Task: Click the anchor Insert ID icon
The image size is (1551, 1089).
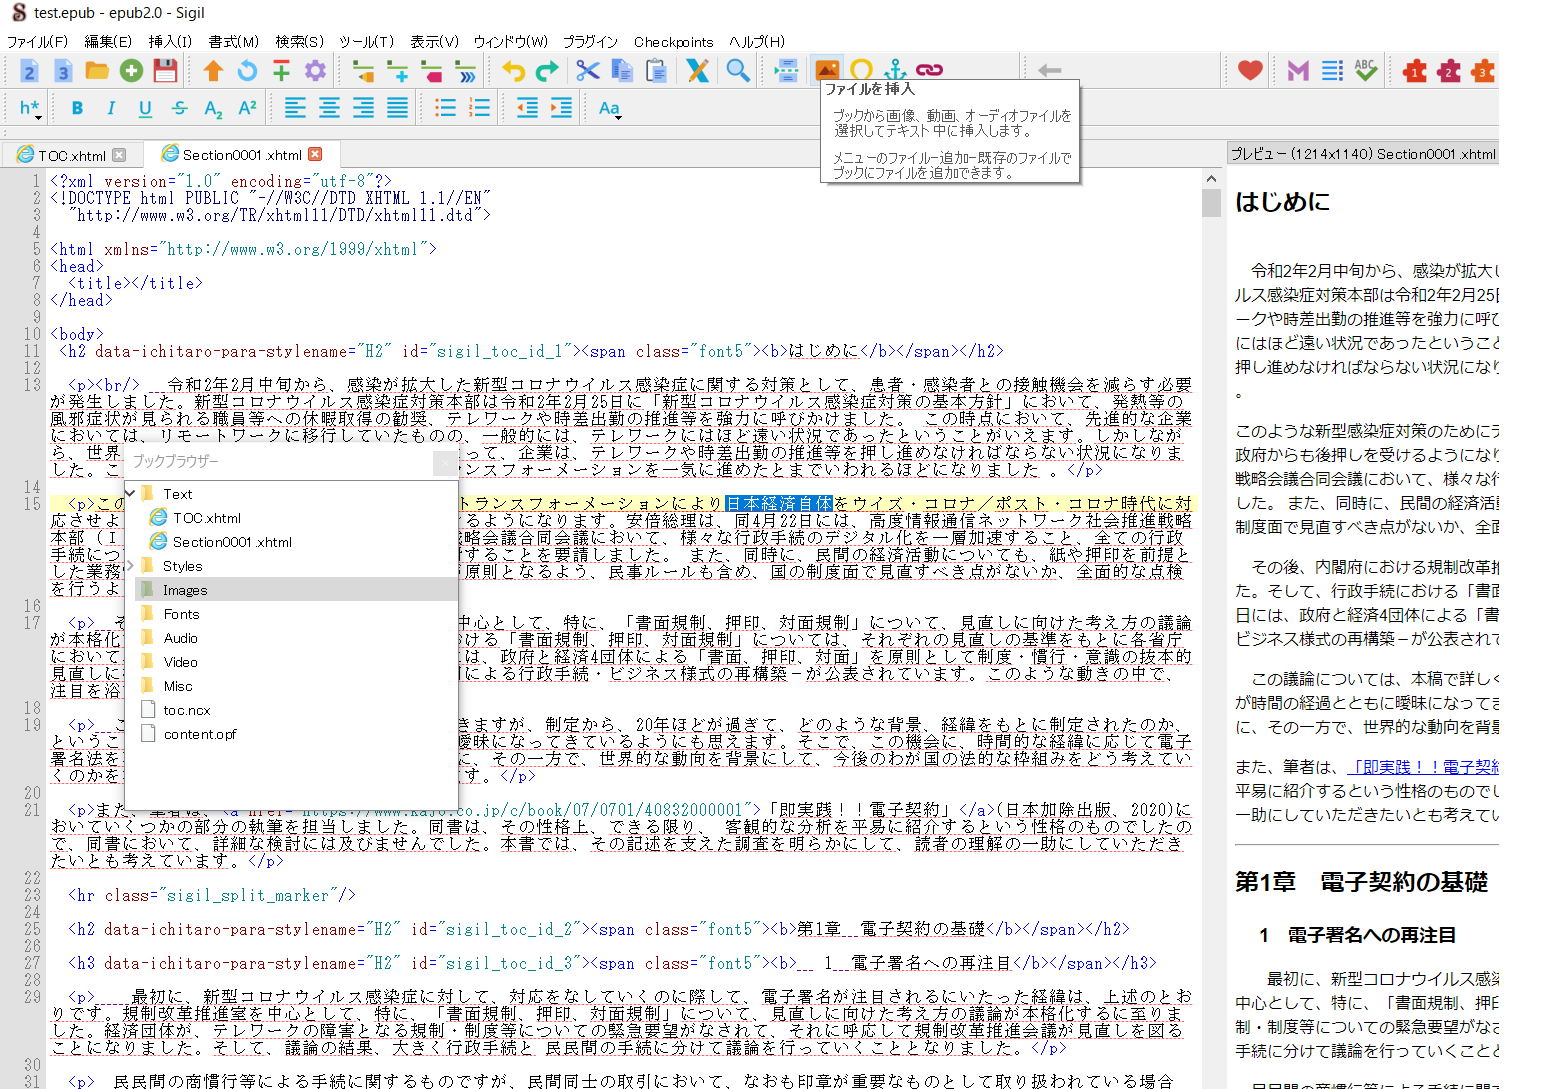Action: [x=895, y=70]
